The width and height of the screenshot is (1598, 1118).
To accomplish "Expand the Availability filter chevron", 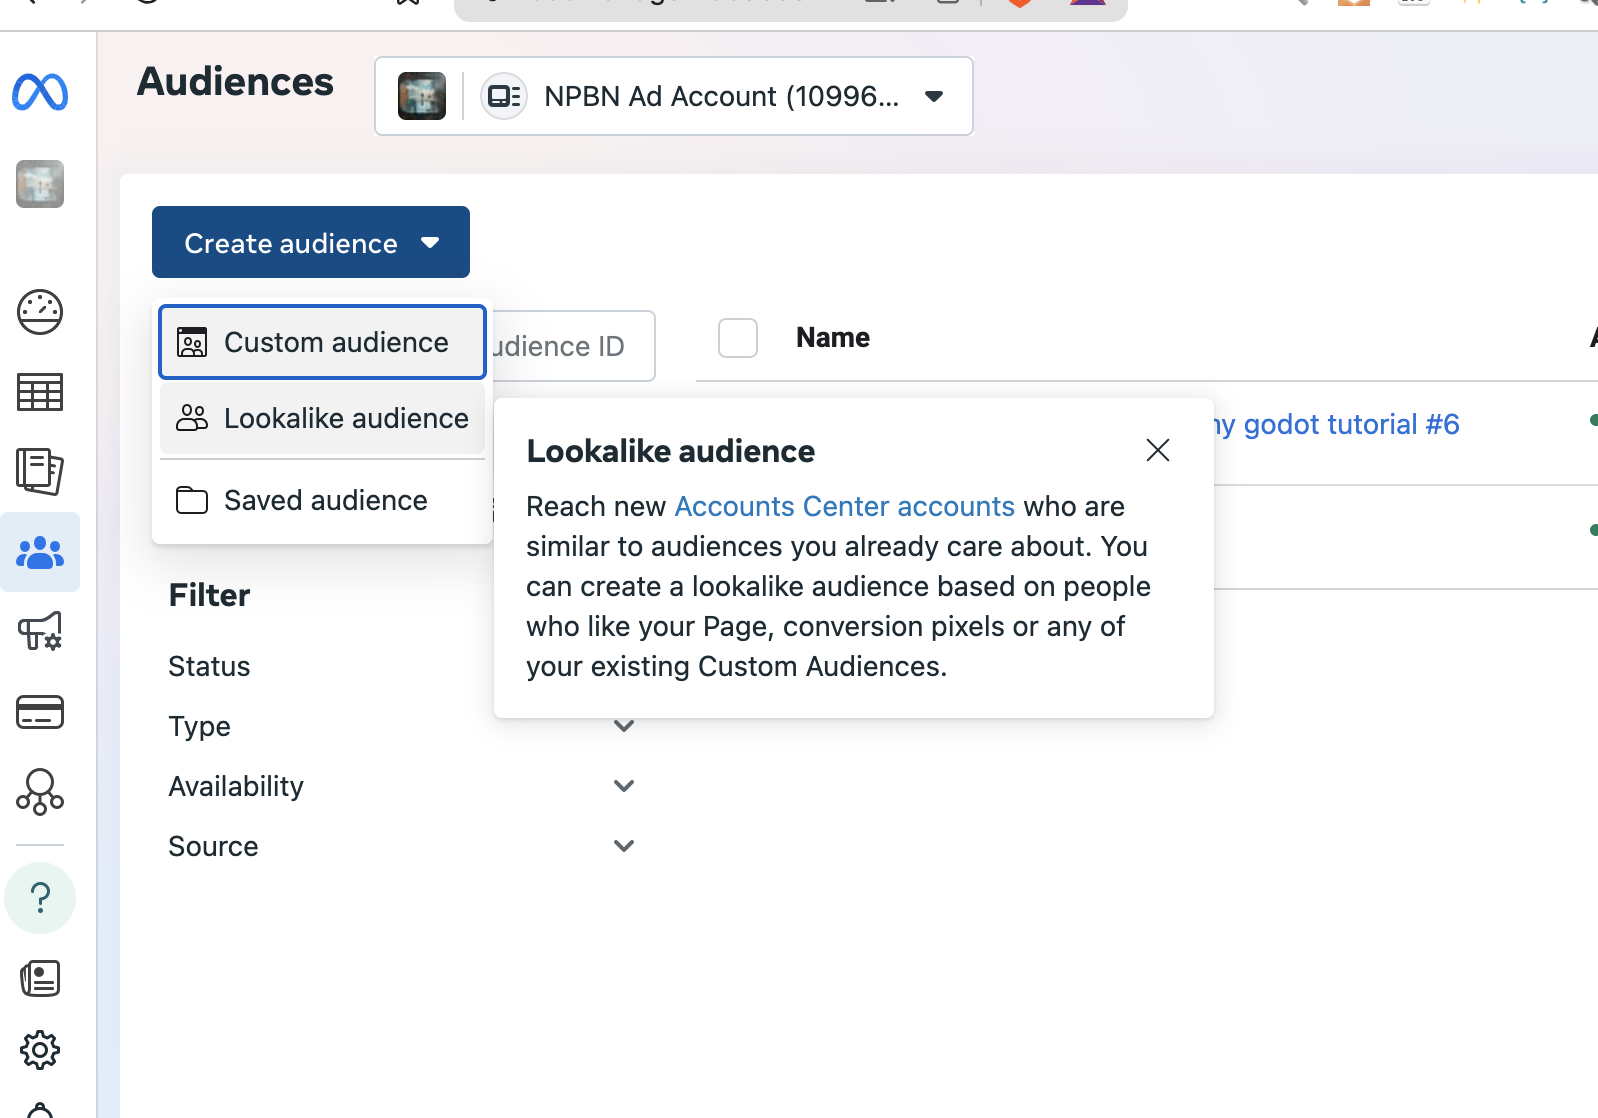I will click(624, 786).
